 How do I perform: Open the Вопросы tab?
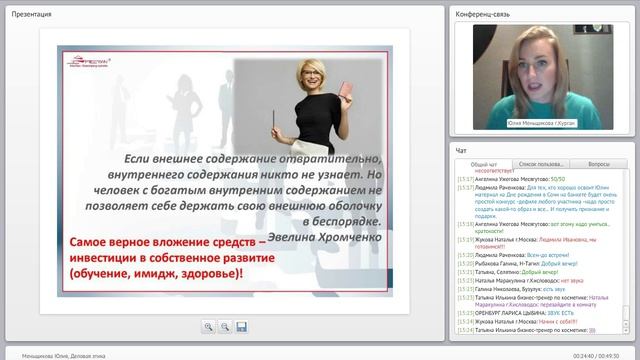point(599,164)
